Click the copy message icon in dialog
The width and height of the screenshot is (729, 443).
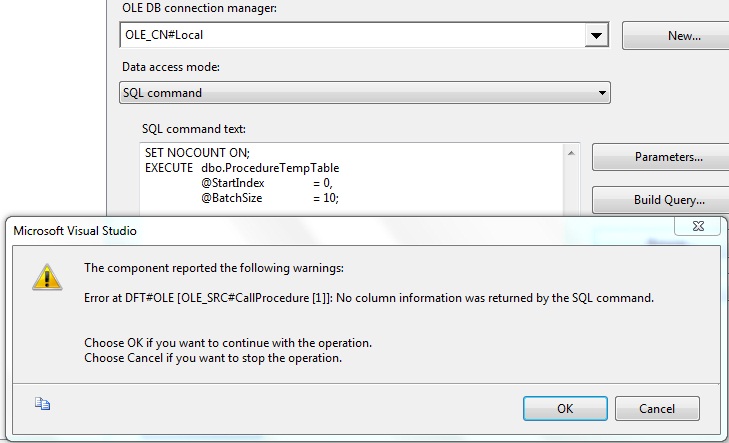click(43, 404)
